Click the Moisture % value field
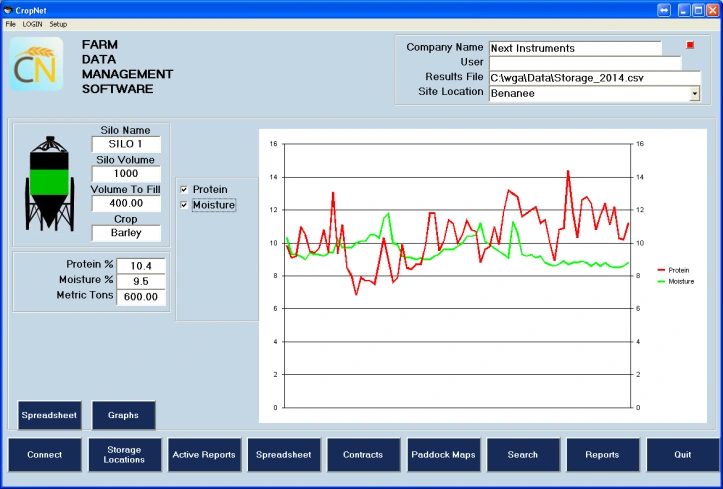Viewport: 723px width, 489px height. point(141,281)
